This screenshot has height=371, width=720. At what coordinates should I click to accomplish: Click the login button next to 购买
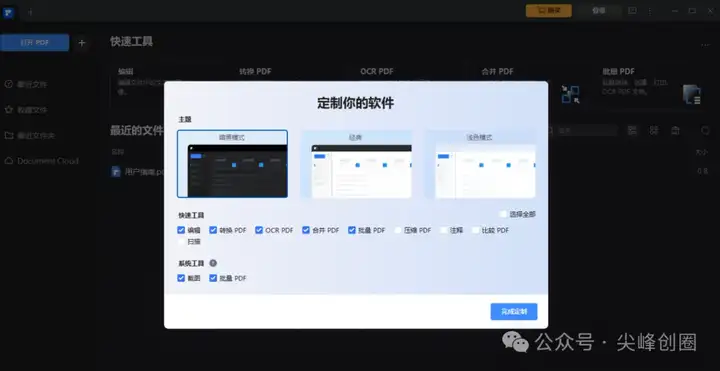(x=599, y=11)
